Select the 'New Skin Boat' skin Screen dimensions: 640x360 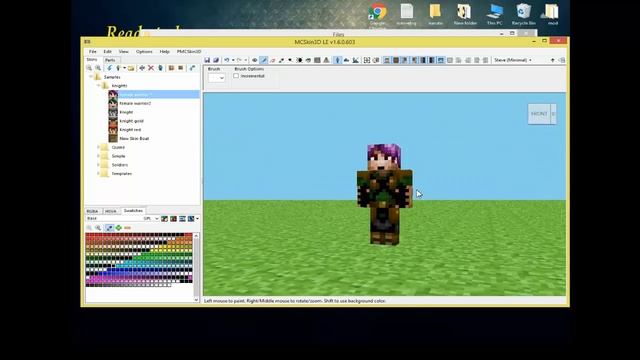(x=134, y=139)
